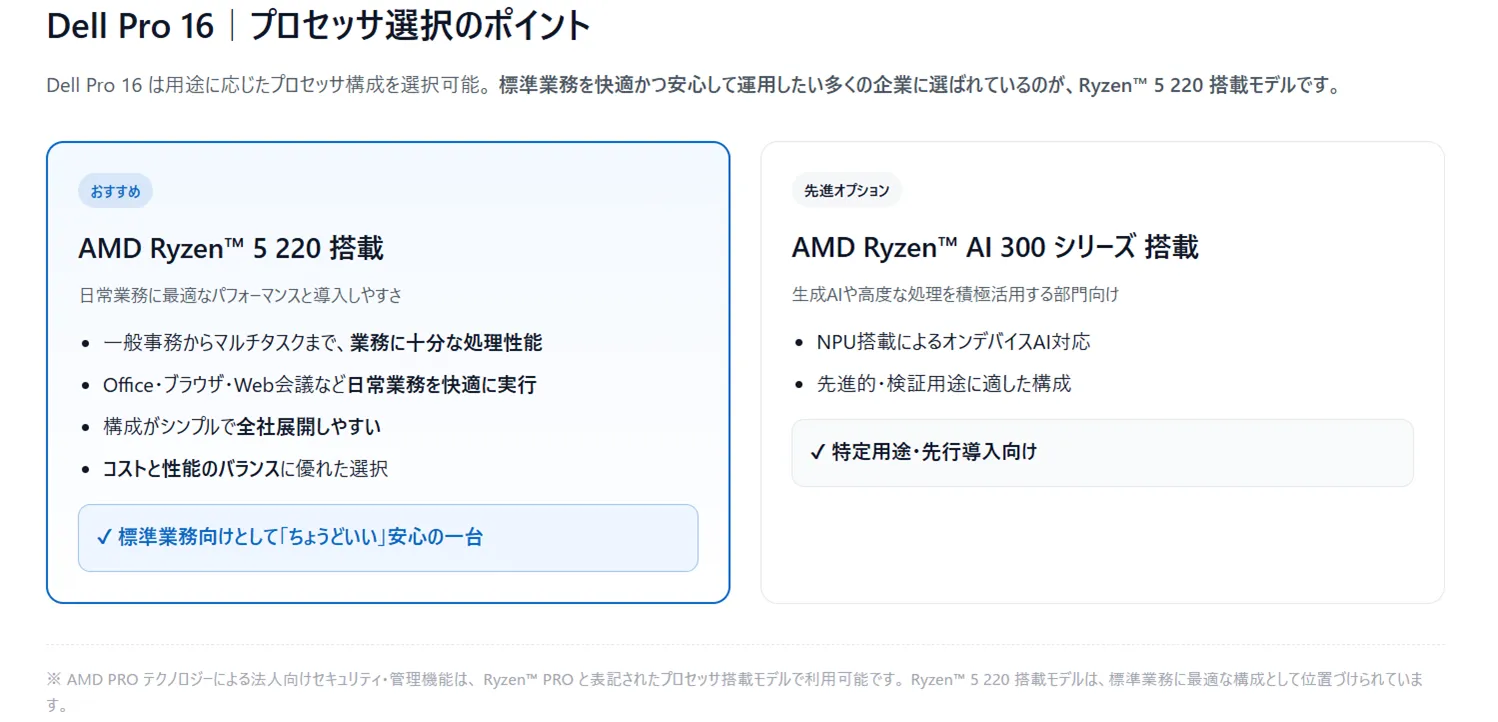Screen dimensions: 1498x722
Task: Click the bullet '構成がシンプルで全社展開しやすい'
Action: (242, 427)
